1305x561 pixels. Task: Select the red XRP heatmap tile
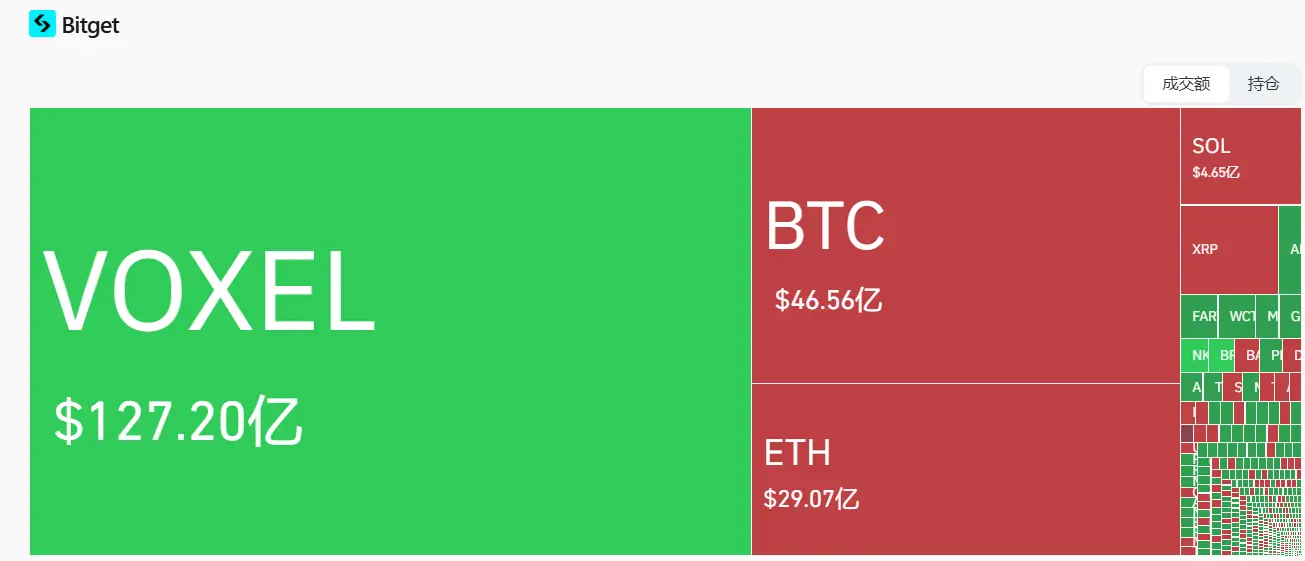[x=1229, y=249]
